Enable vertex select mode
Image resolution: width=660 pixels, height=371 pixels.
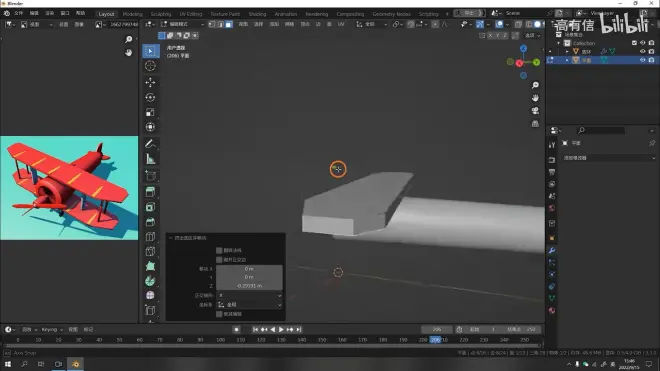(x=212, y=25)
